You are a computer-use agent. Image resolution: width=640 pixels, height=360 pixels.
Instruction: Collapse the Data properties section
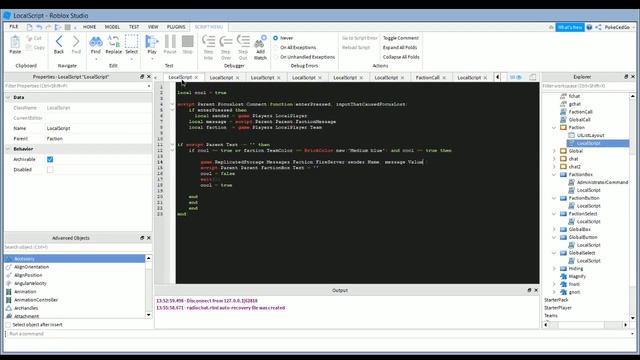pos(8,98)
